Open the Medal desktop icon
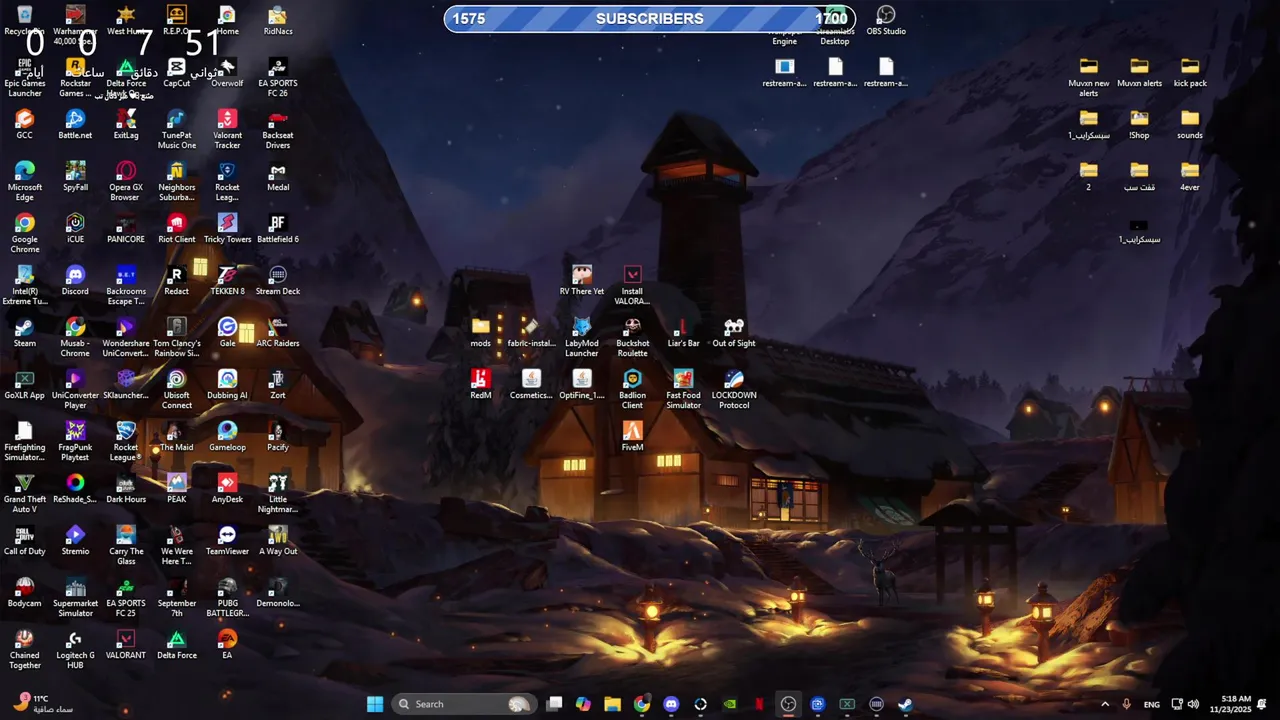 click(278, 175)
